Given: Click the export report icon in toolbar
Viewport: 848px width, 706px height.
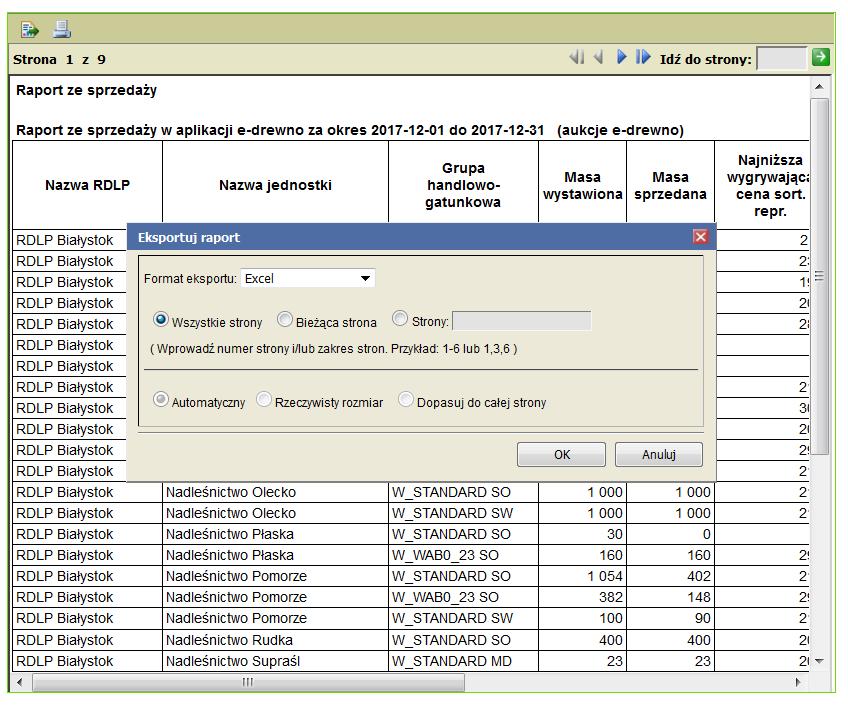Looking at the screenshot, I should 30,29.
